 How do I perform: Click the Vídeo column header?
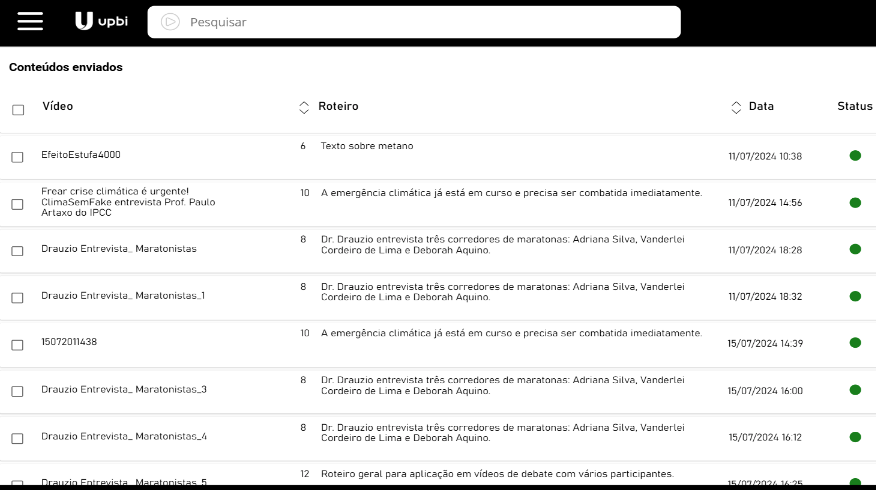58,106
